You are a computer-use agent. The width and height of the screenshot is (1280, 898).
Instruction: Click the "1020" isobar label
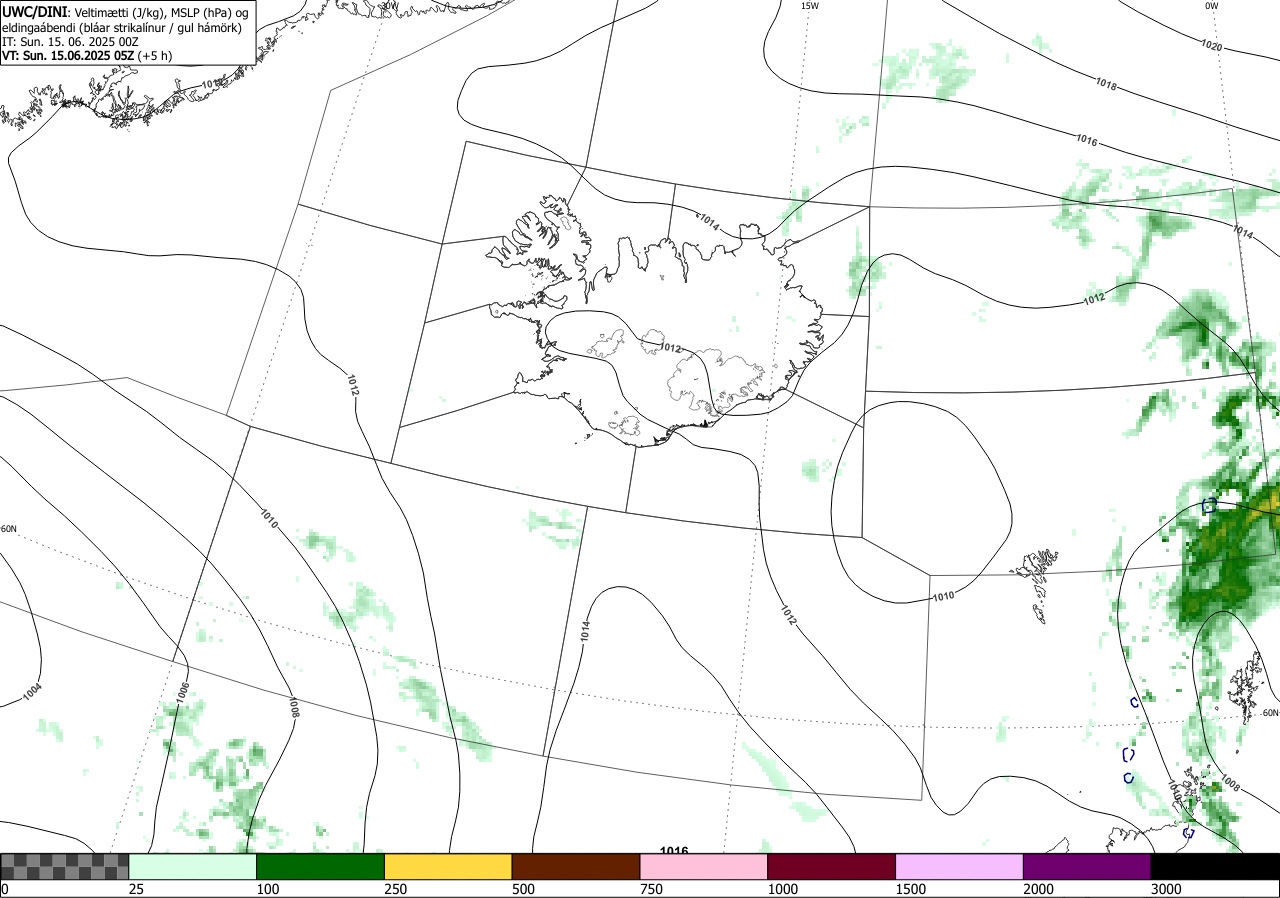coord(1212,45)
